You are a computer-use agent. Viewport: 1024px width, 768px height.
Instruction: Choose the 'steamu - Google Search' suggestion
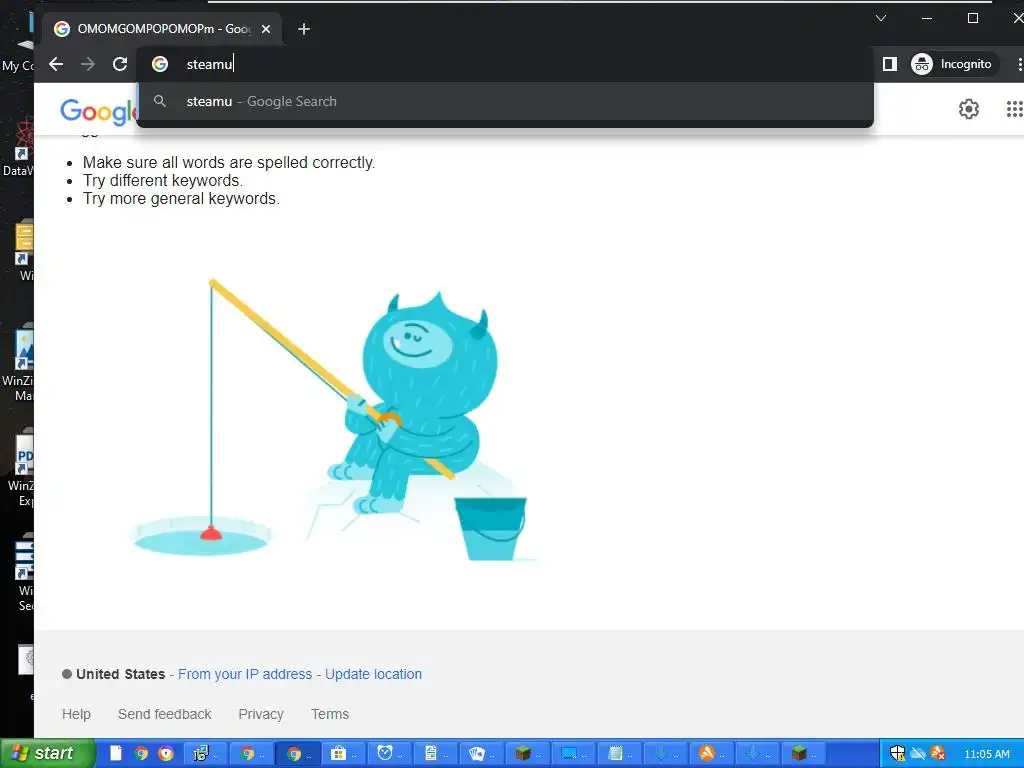[505, 101]
